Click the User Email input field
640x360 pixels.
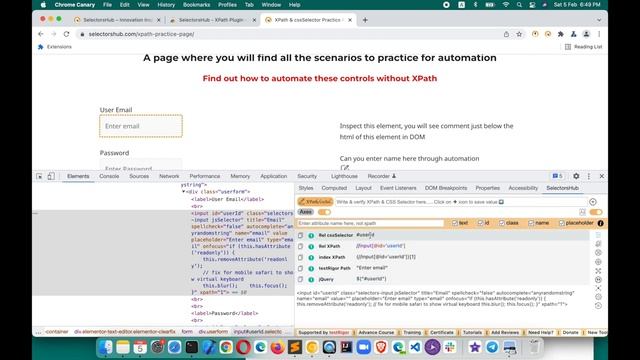point(141,126)
